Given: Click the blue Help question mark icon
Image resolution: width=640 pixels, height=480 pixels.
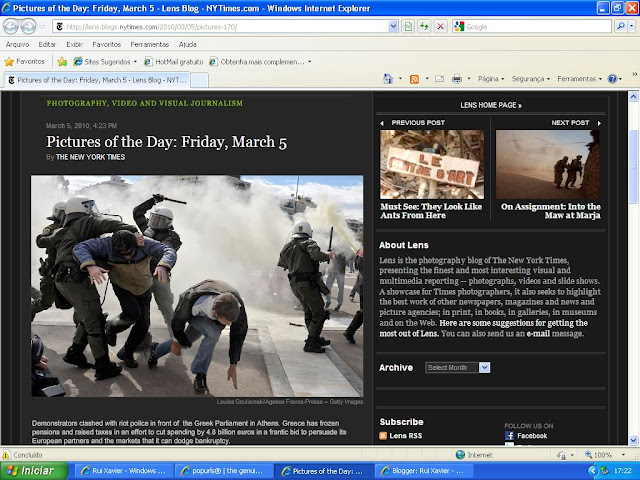Looking at the screenshot, I should [x=612, y=79].
